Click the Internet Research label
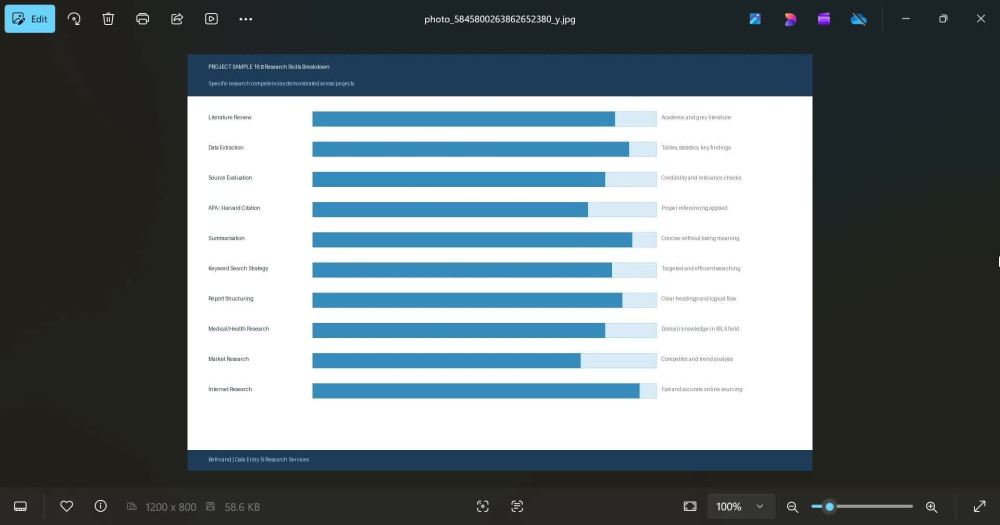Screen dimensions: 1000x525 point(230,389)
